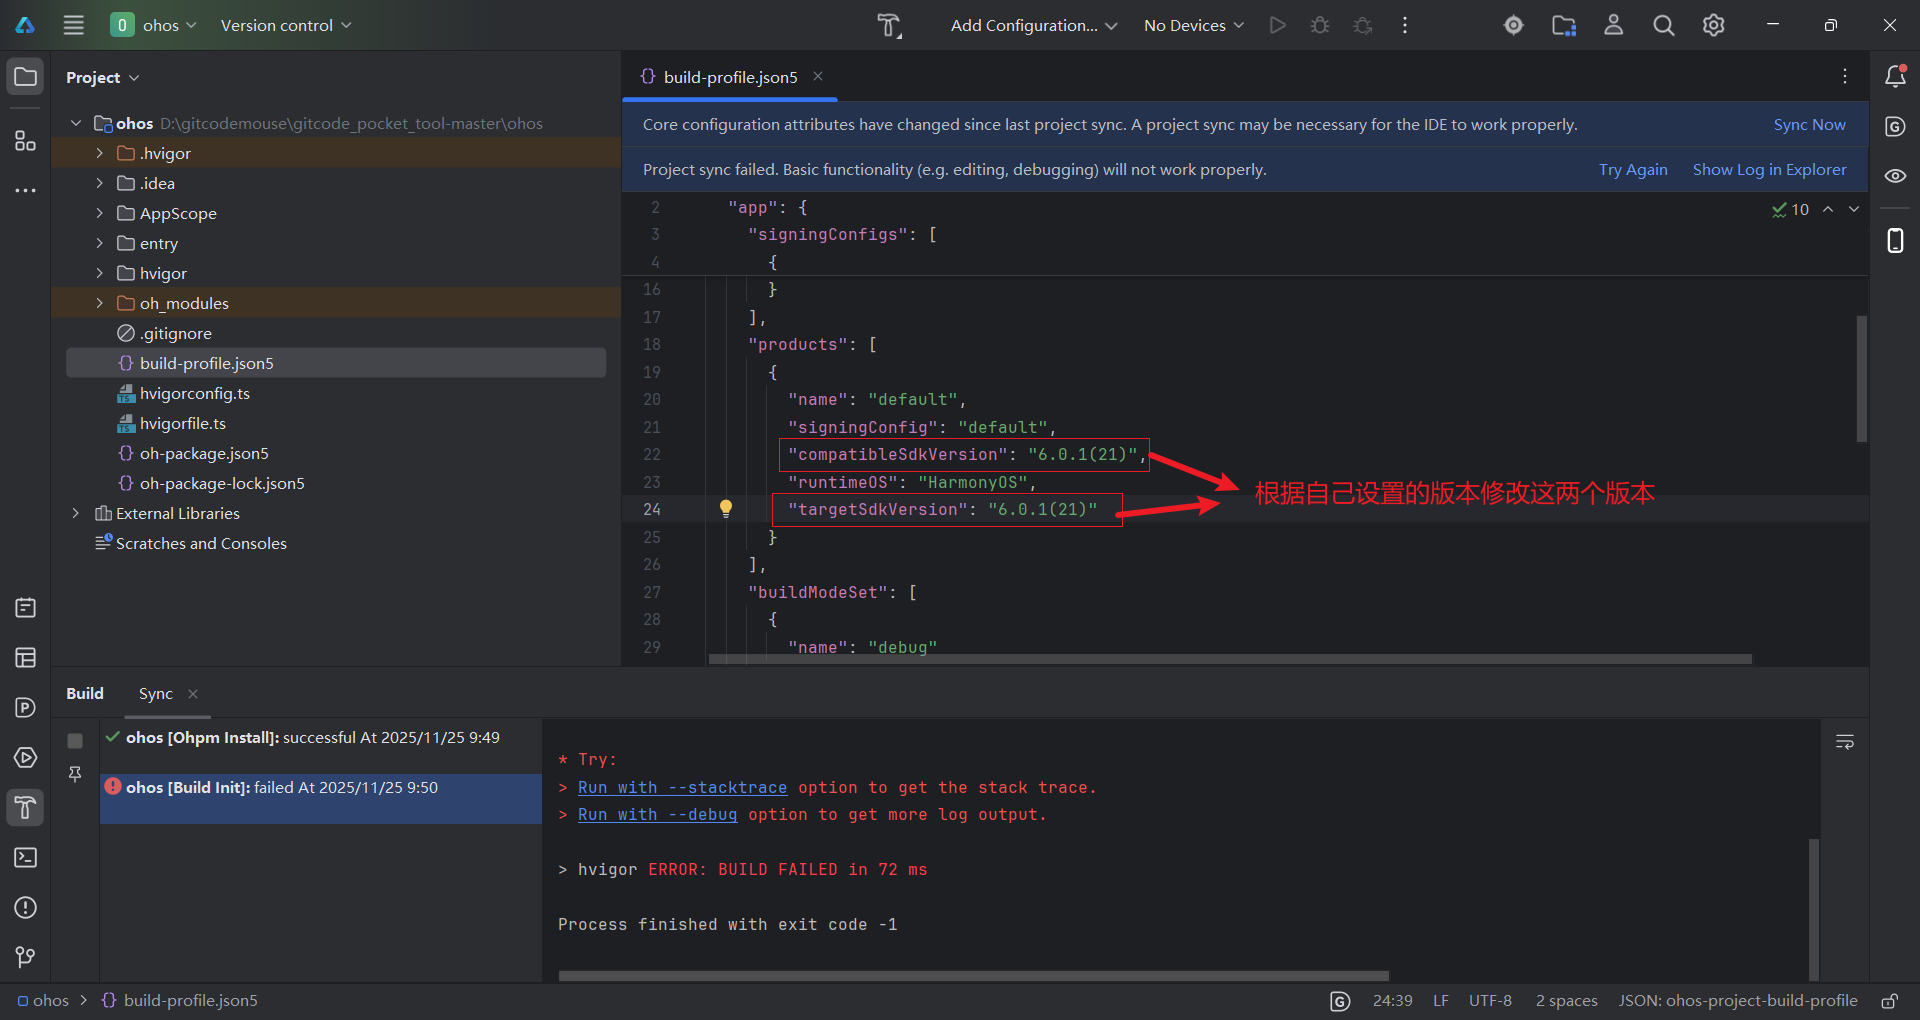Switch to the Sync tab
The image size is (1920, 1020).
point(156,693)
